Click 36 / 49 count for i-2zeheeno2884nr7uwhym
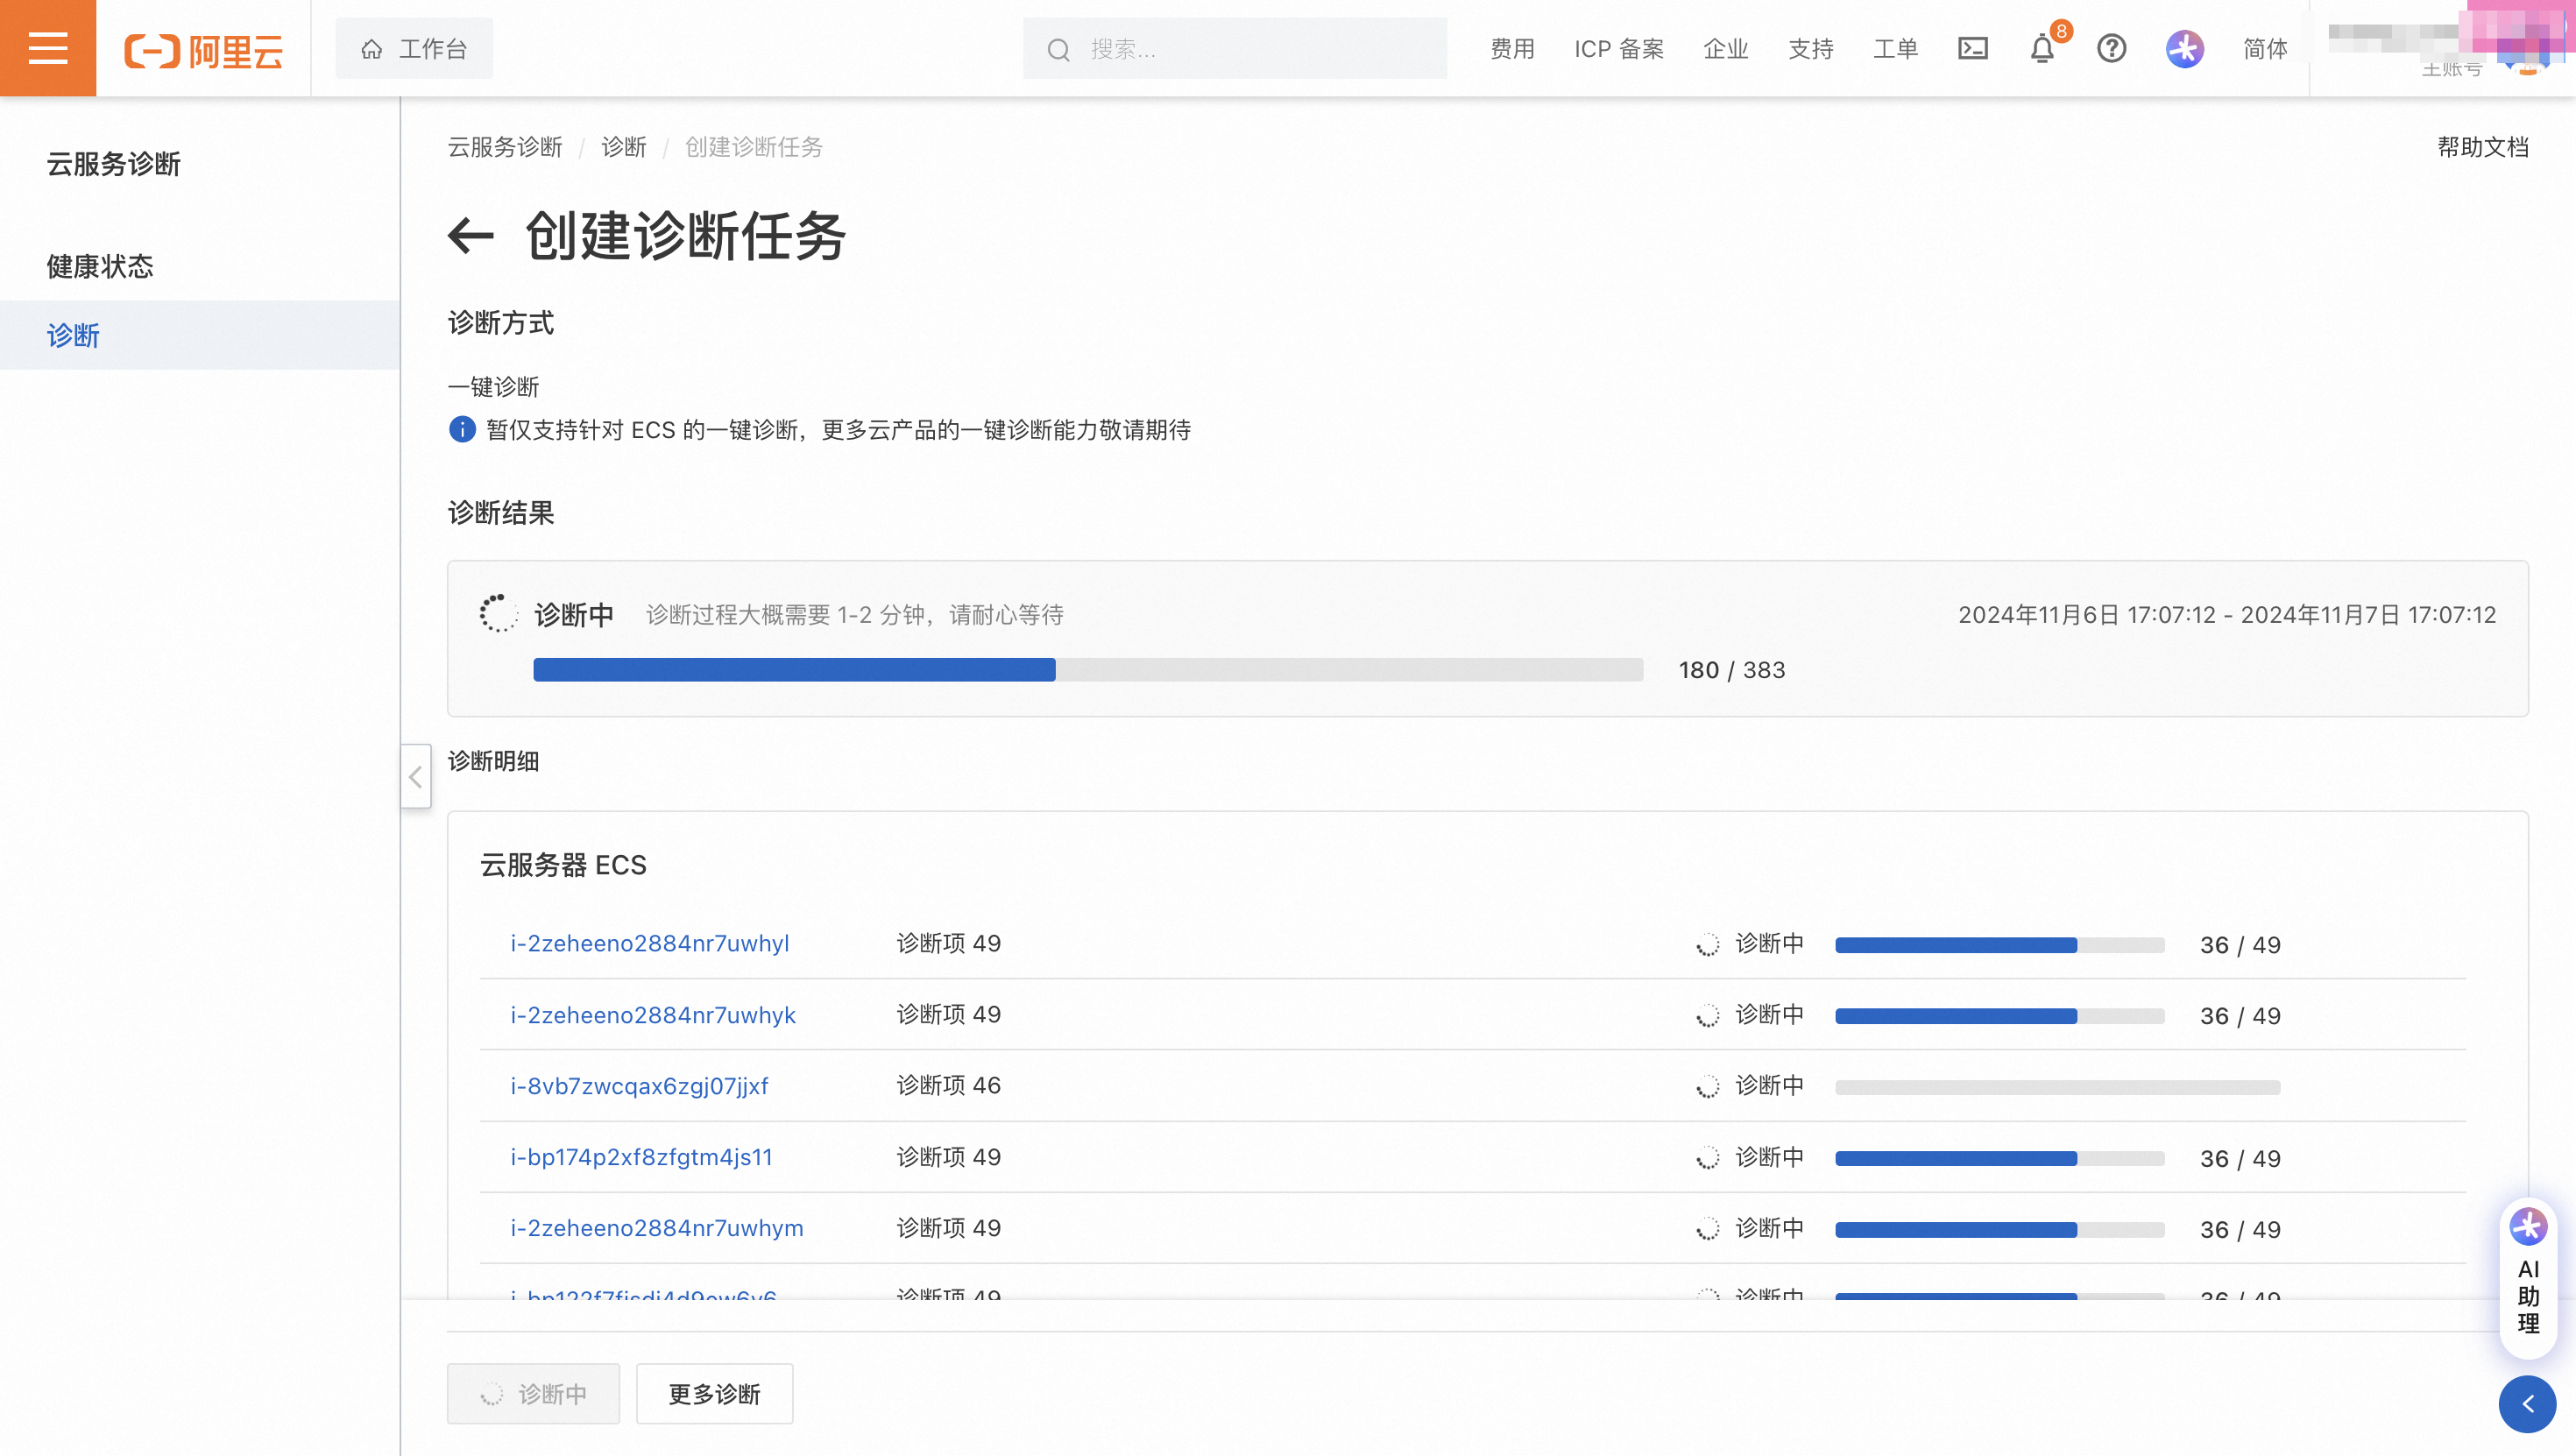This screenshot has height=1456, width=2576. pyautogui.click(x=2240, y=1230)
